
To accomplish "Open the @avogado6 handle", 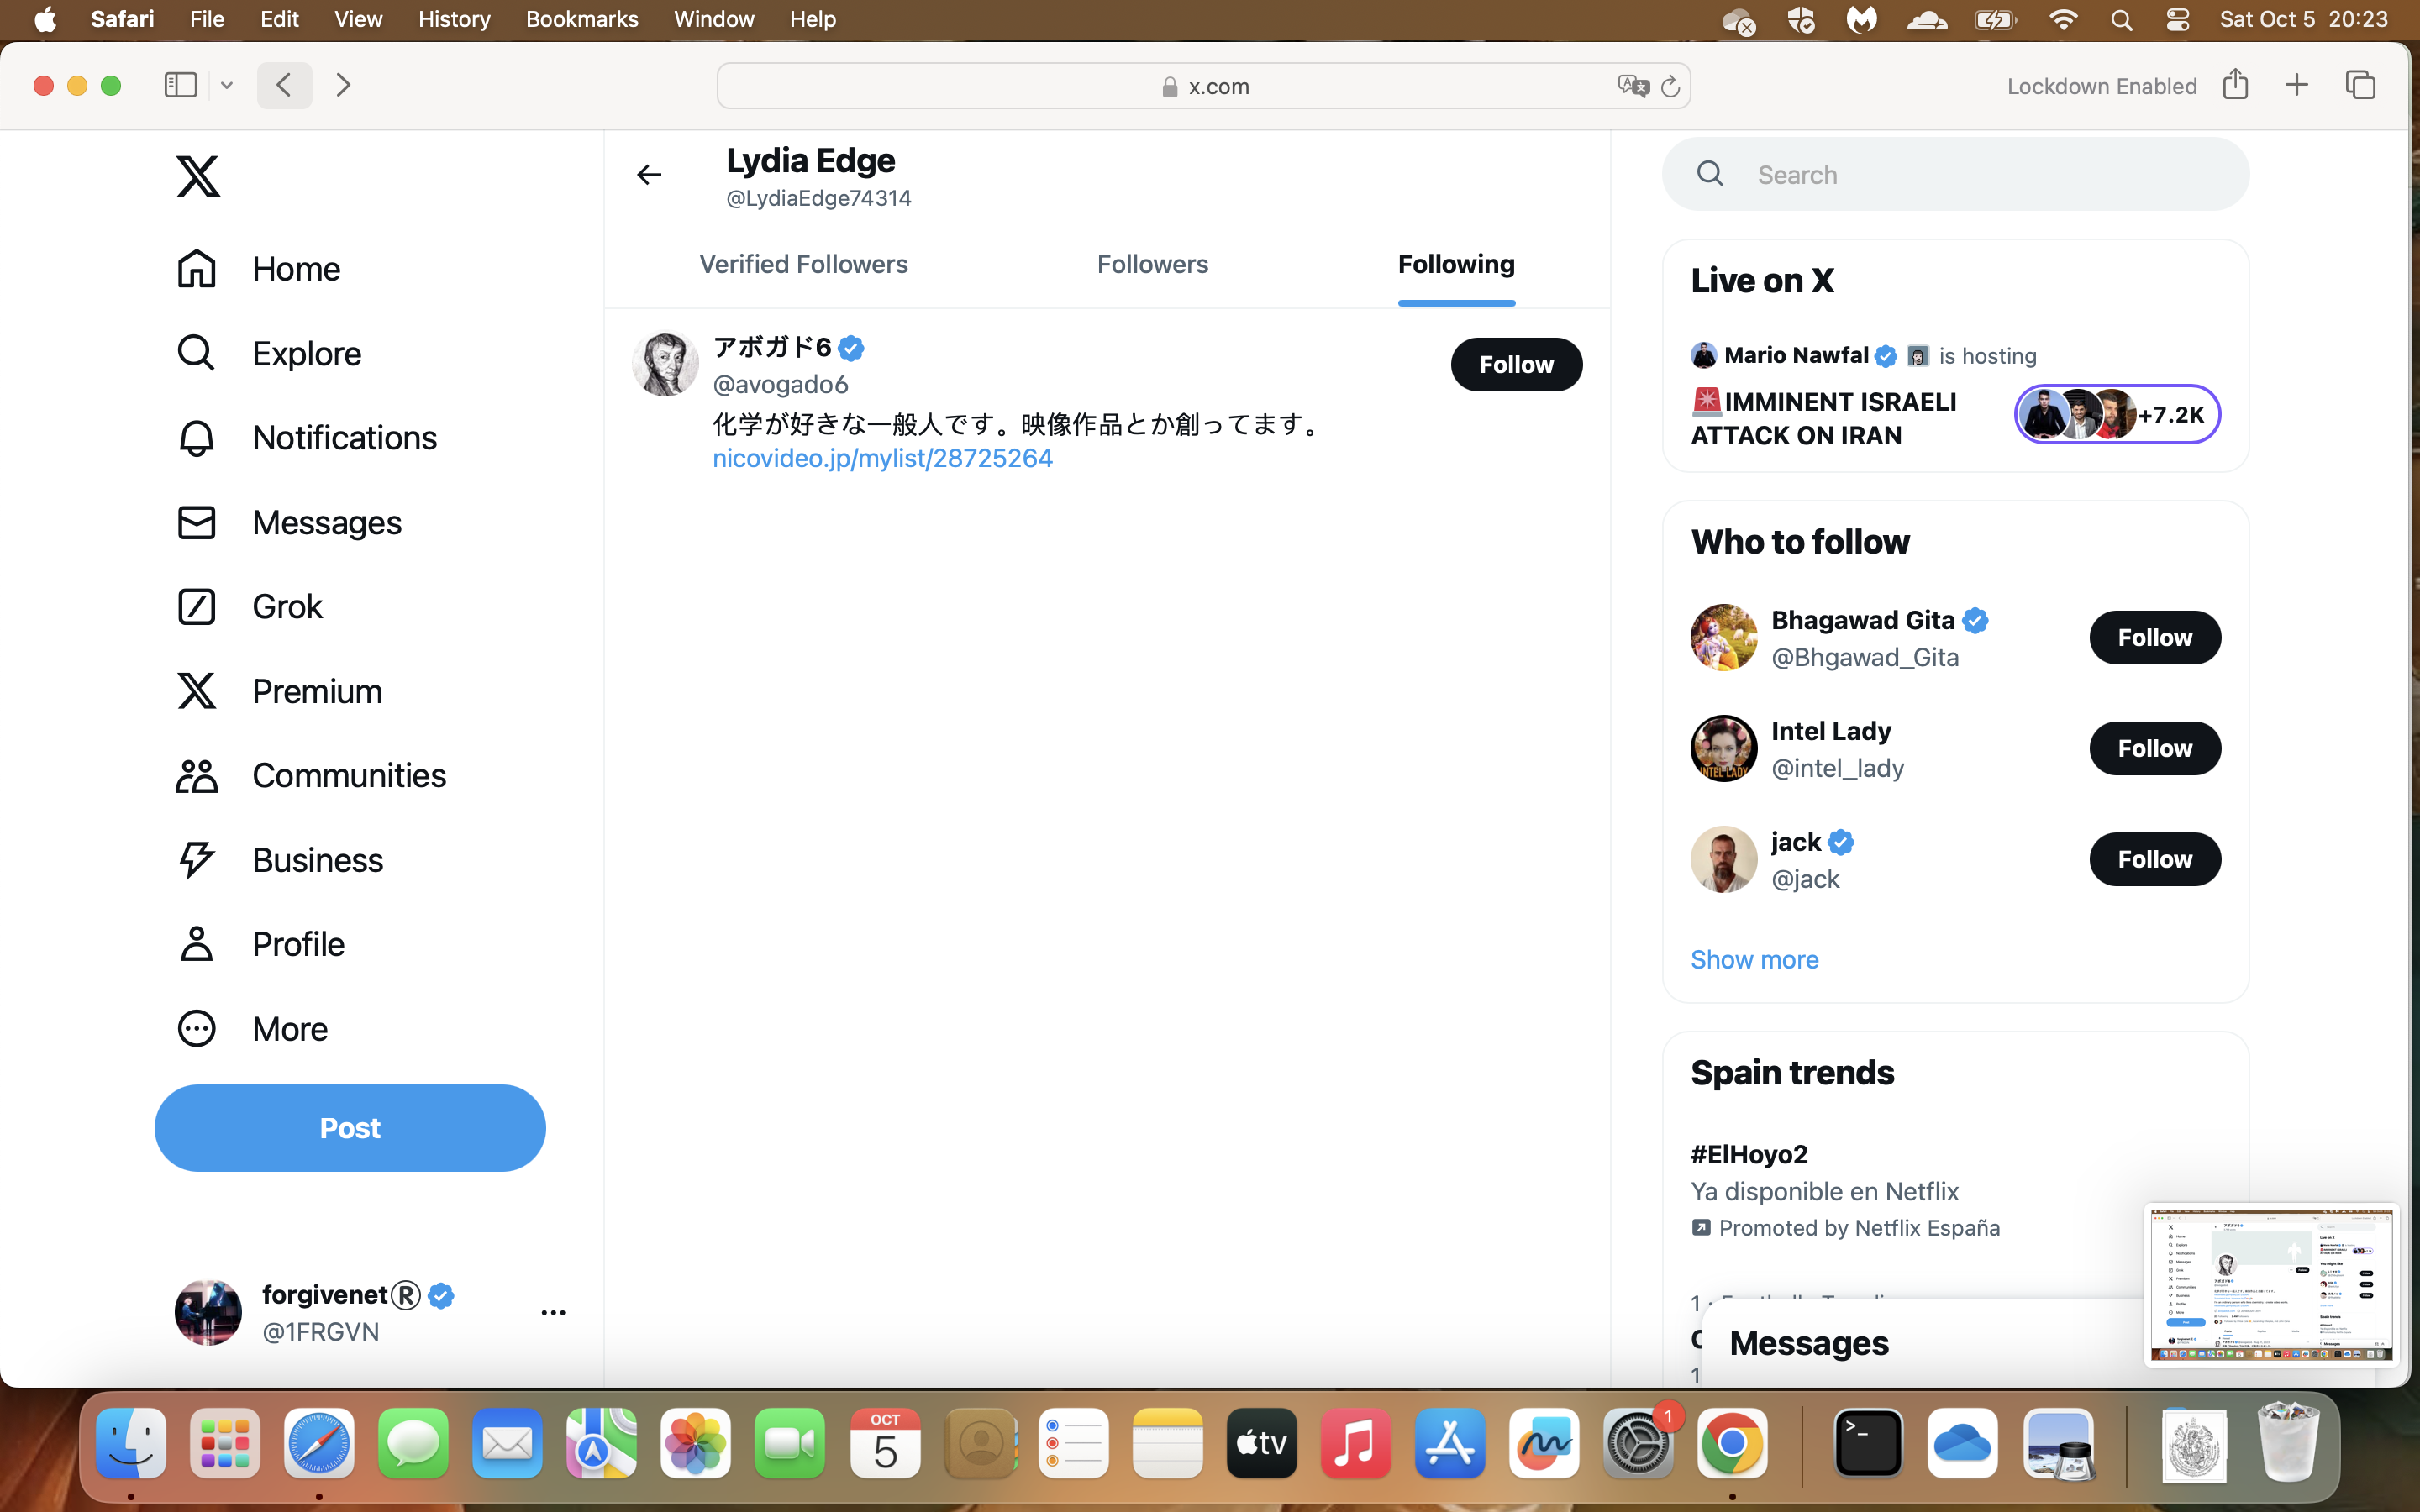I will (780, 384).
